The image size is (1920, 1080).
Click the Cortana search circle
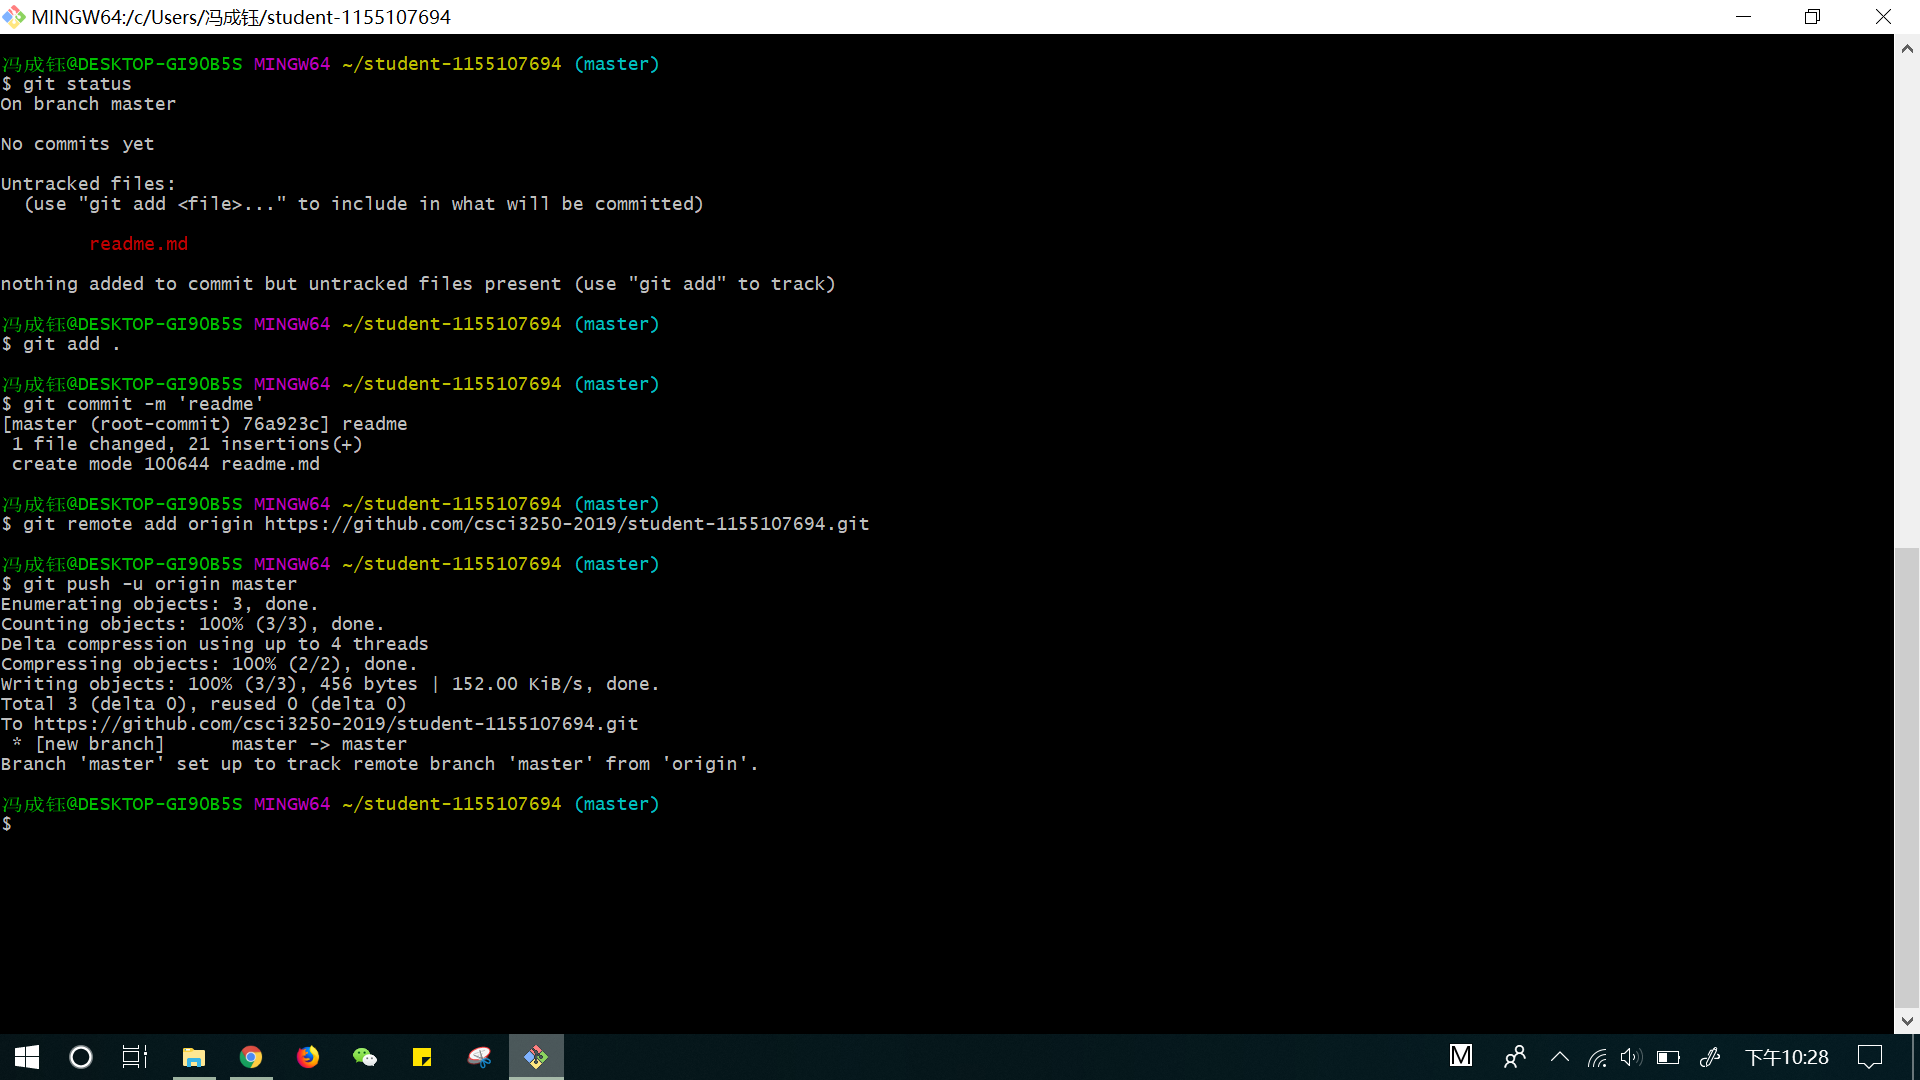coord(81,1057)
